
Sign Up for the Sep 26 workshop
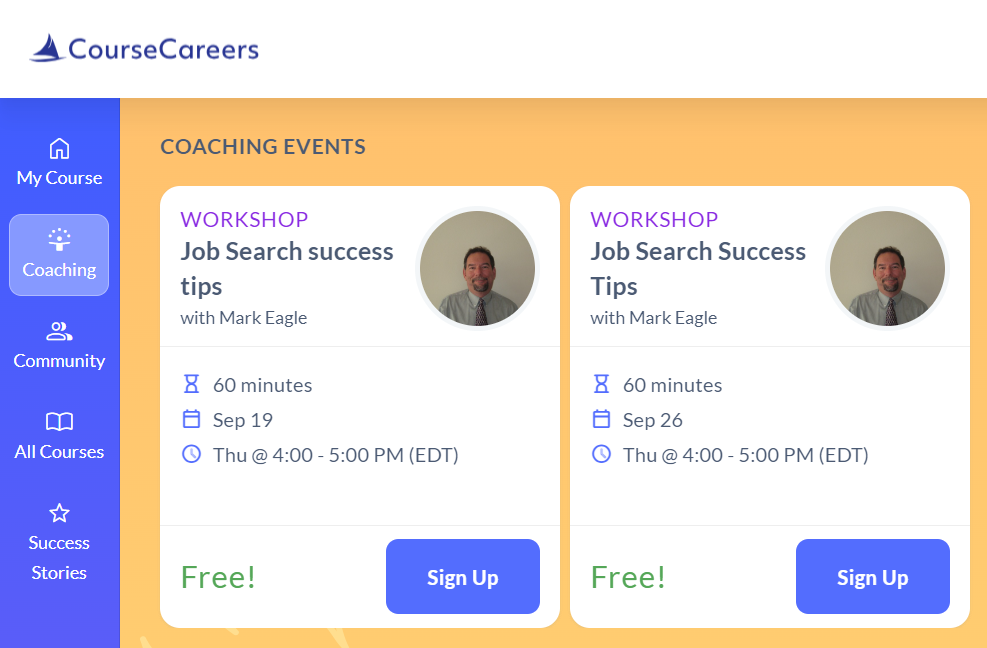pyautogui.click(x=872, y=577)
